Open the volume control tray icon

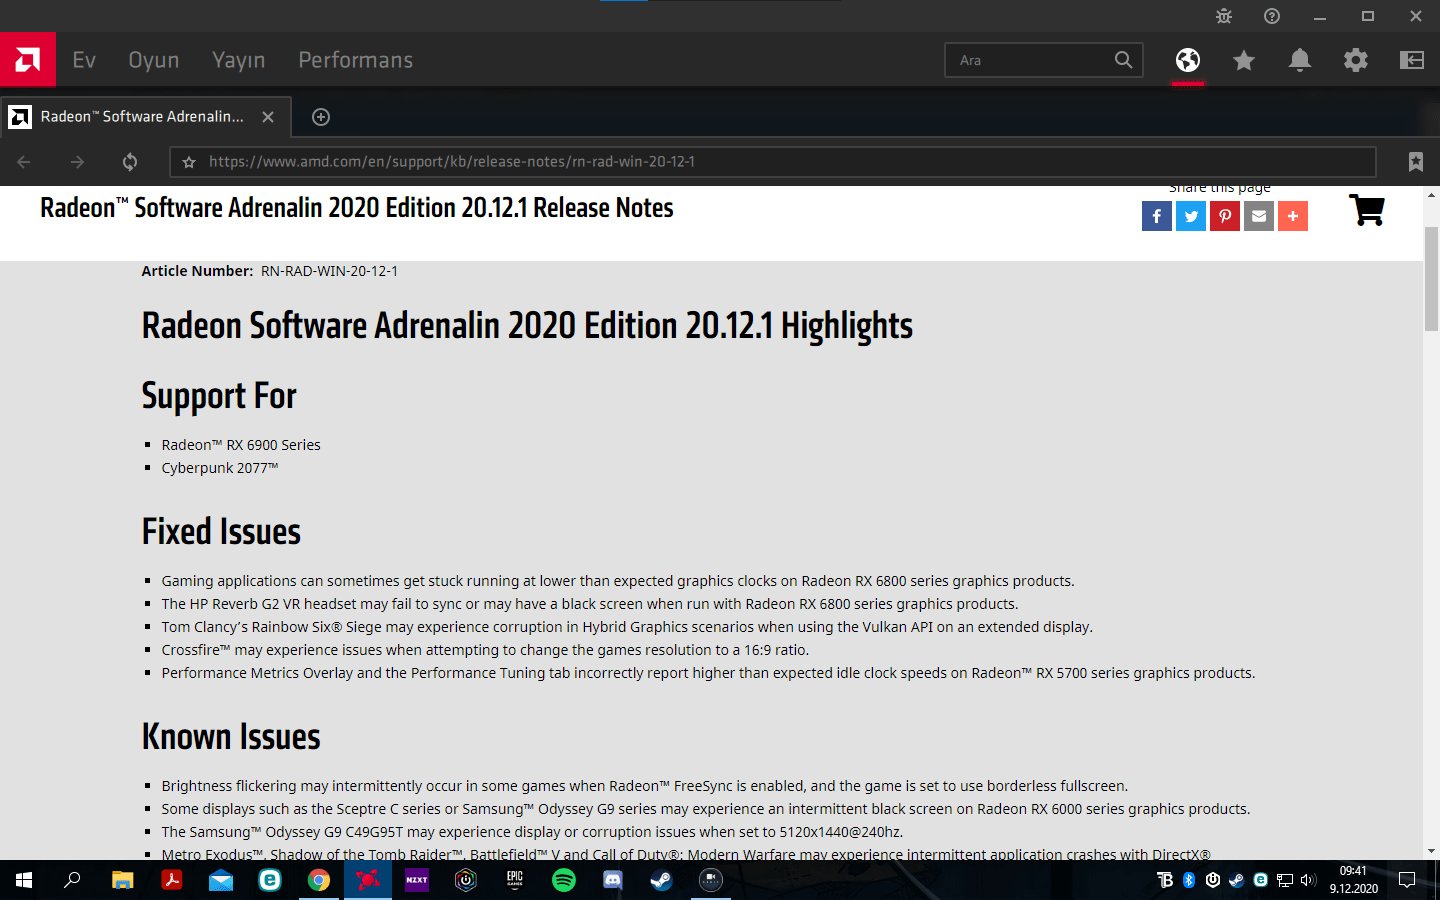[1308, 880]
